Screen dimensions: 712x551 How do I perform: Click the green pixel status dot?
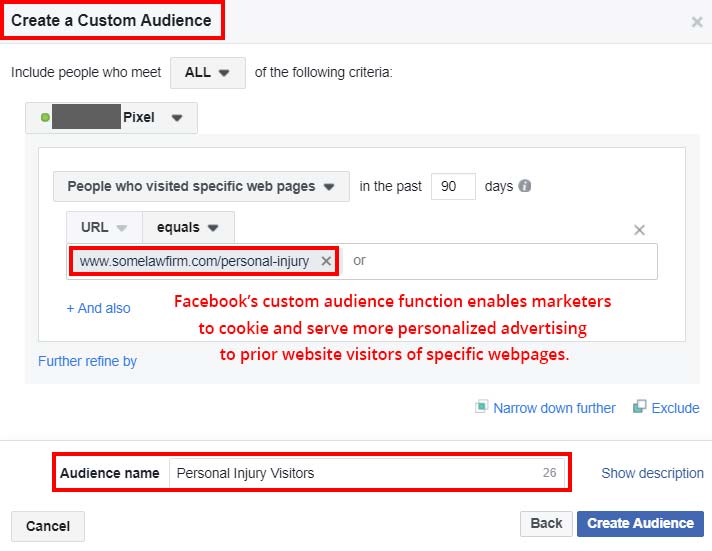[x=45, y=117]
